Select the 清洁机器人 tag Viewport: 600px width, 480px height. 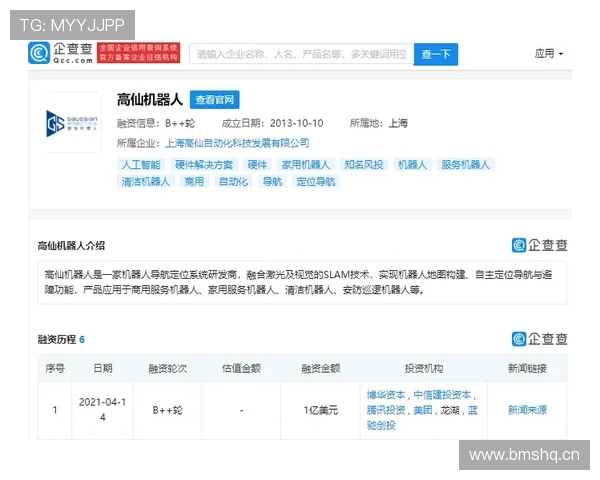click(146, 181)
